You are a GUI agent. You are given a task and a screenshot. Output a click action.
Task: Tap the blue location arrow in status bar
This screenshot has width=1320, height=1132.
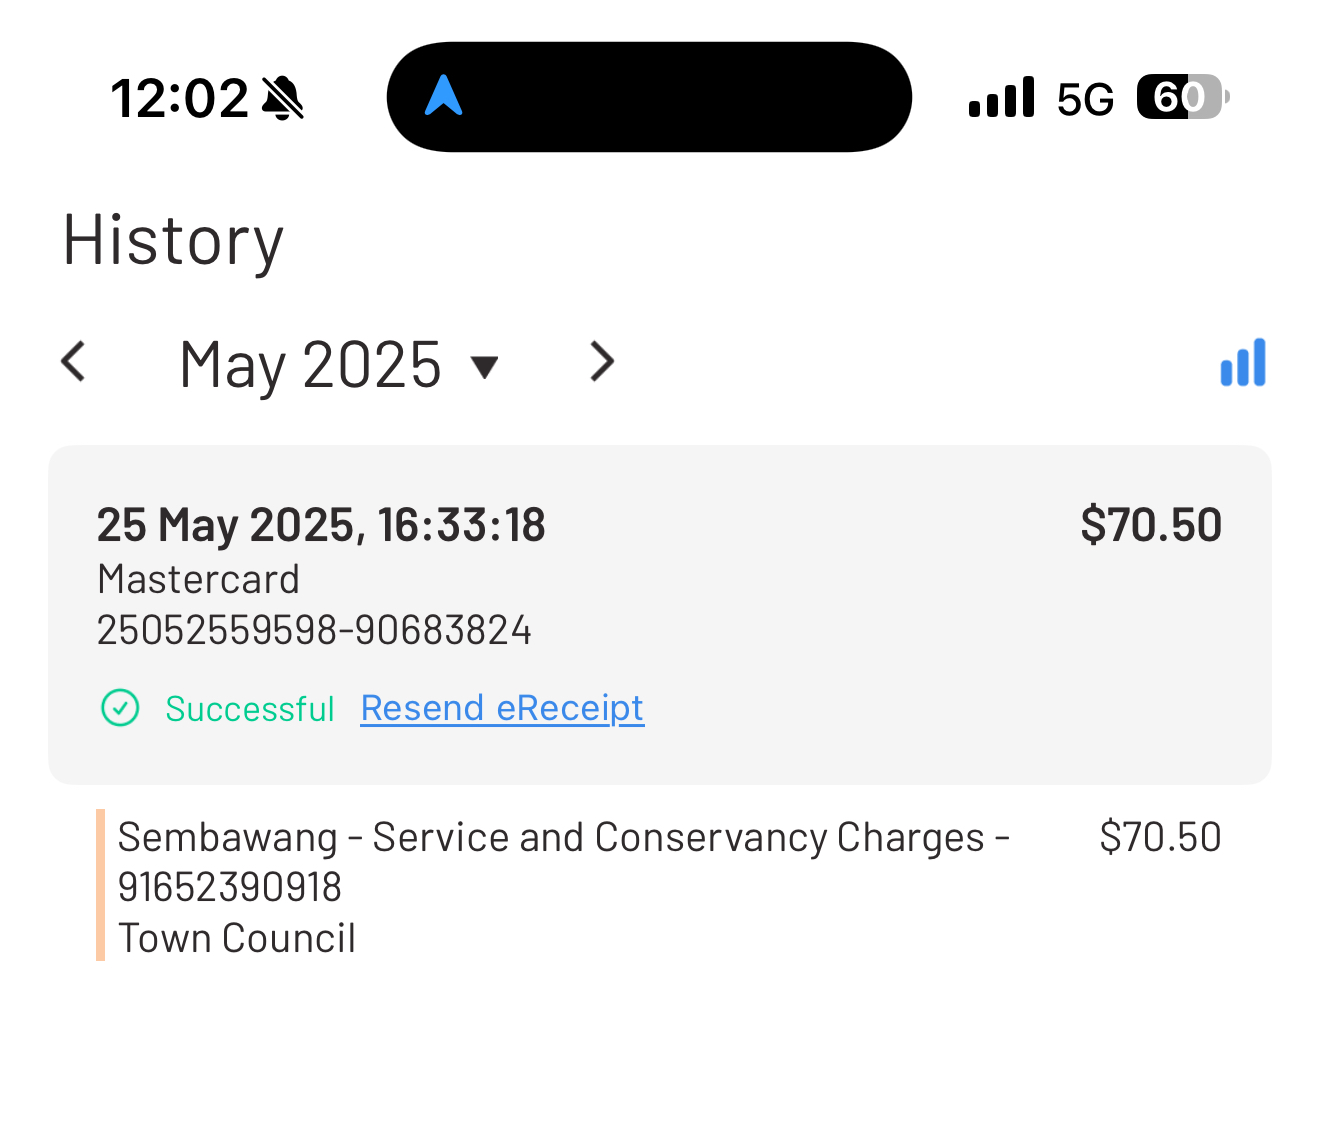443,96
